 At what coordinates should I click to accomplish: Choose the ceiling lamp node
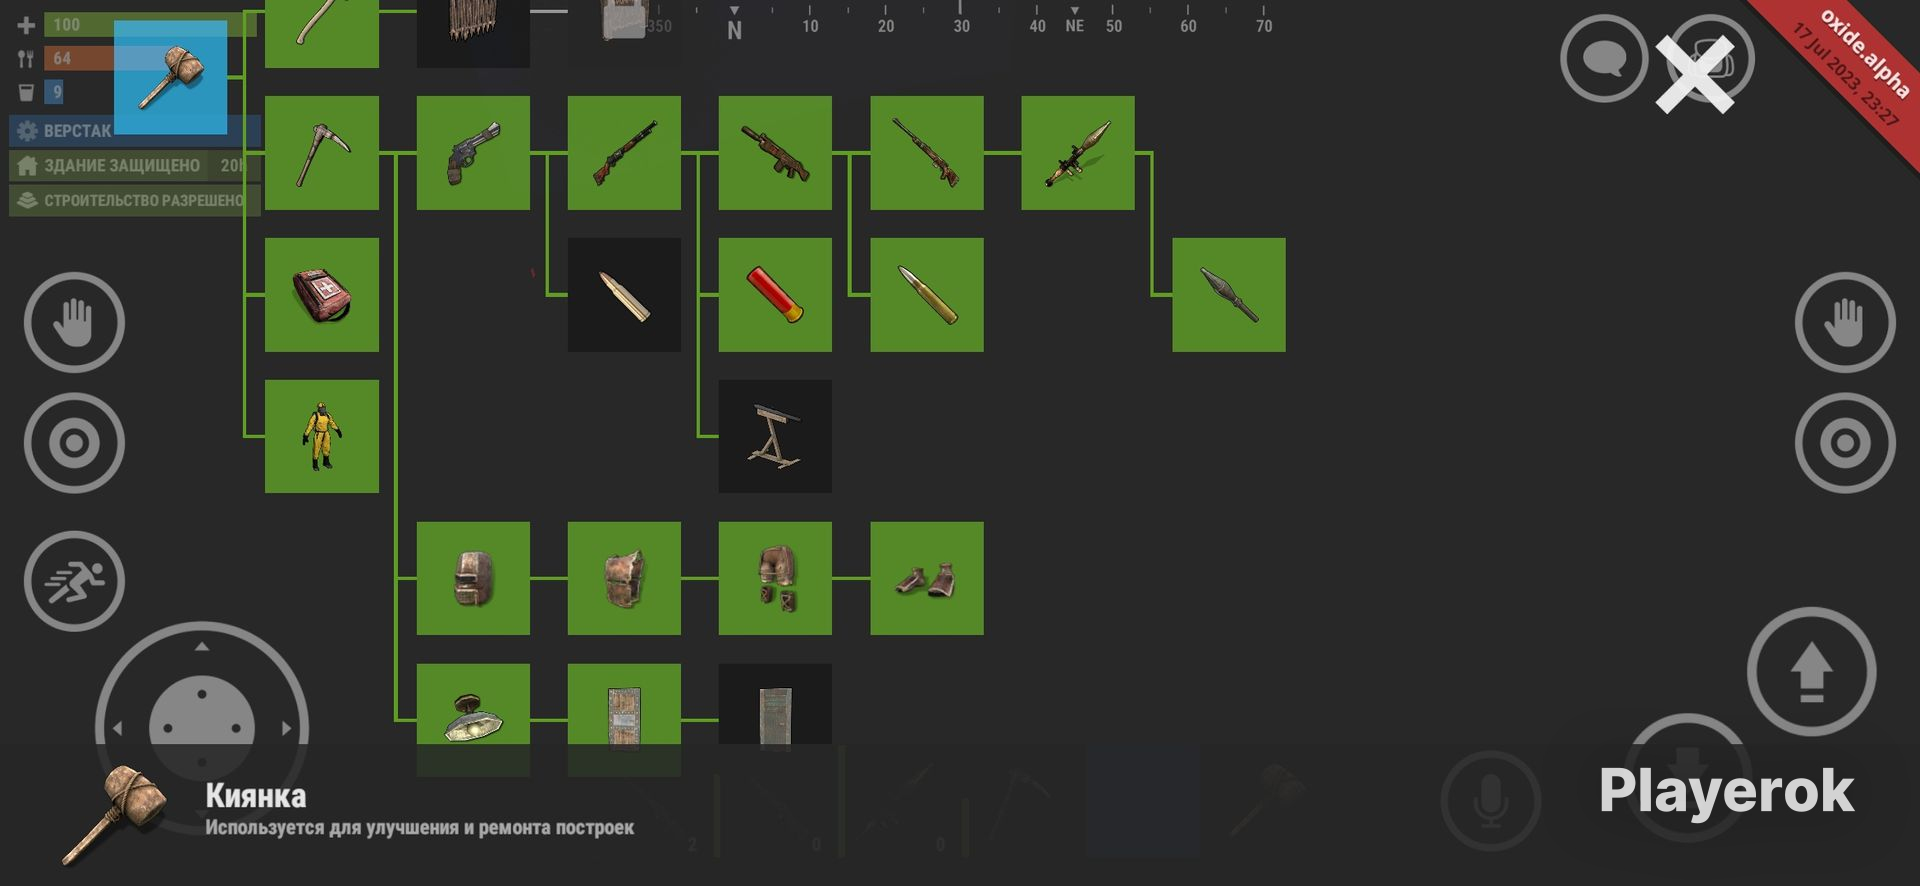pos(473,720)
